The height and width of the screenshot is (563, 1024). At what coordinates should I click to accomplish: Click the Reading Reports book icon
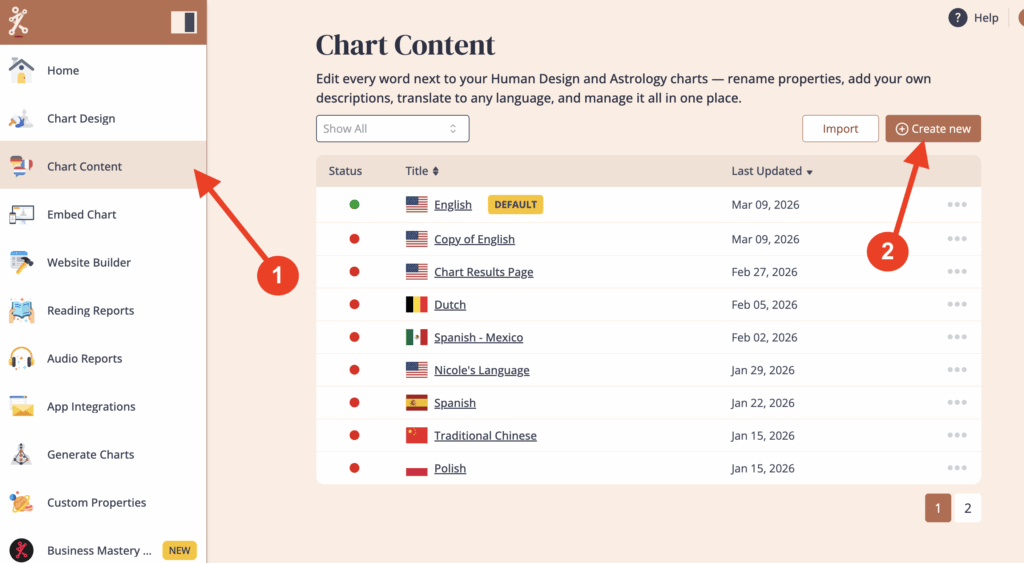coord(21,311)
